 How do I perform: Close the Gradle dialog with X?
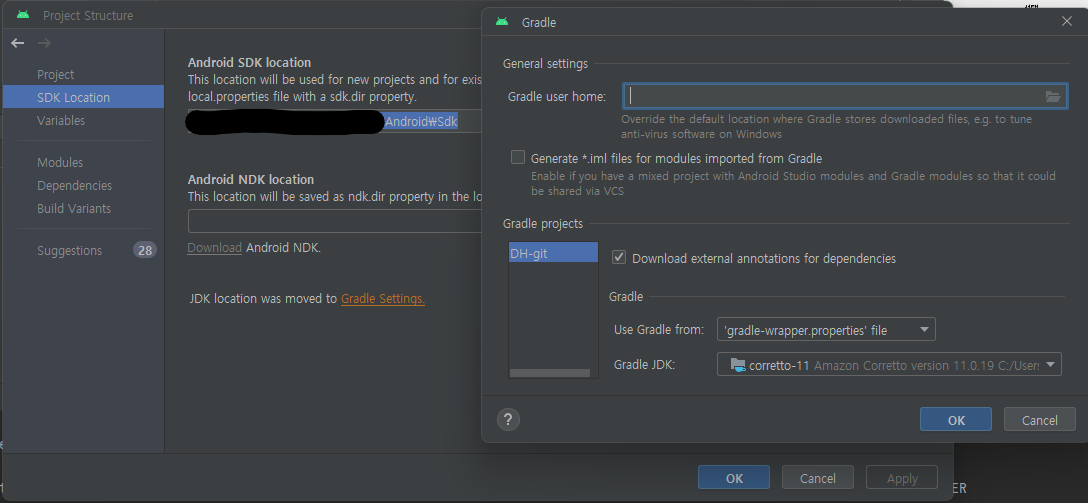1066,22
